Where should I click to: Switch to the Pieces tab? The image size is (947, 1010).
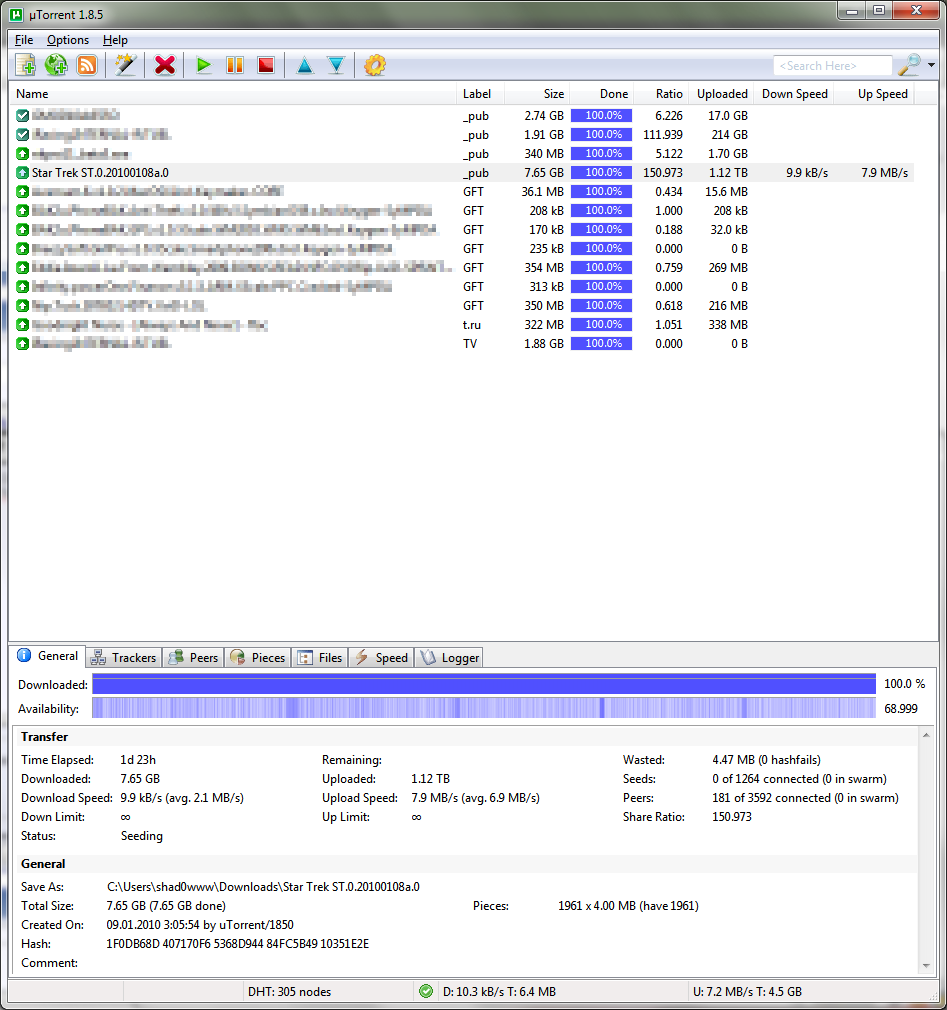258,658
